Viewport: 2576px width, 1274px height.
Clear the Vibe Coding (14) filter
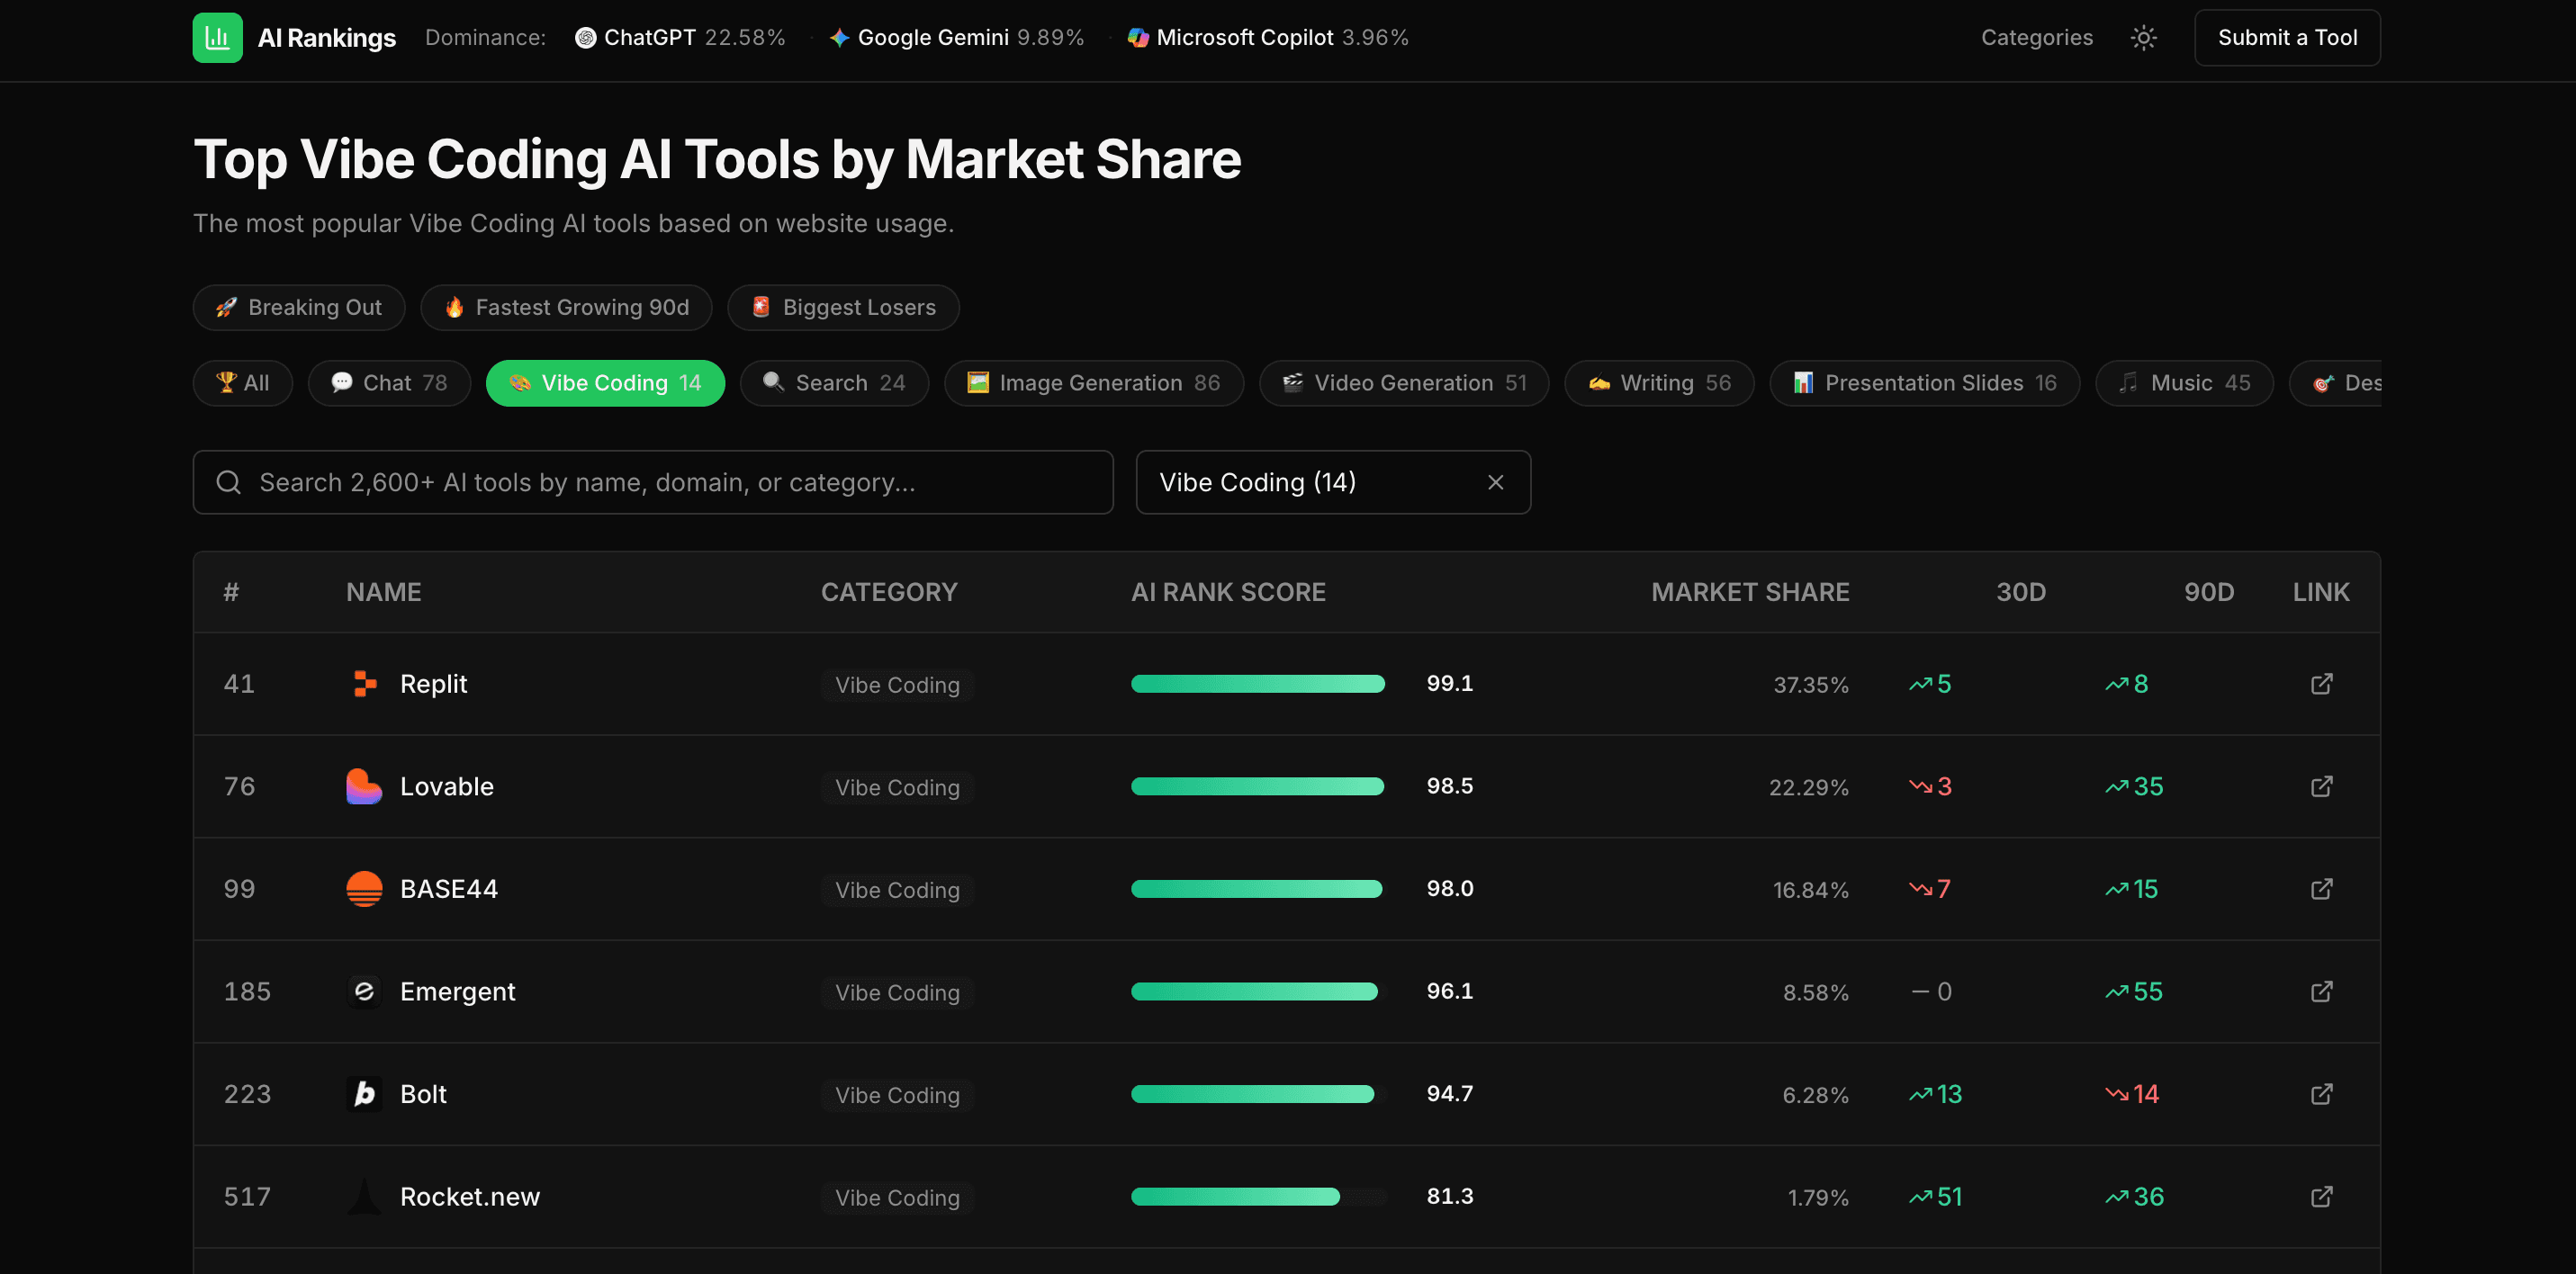pos(1495,483)
